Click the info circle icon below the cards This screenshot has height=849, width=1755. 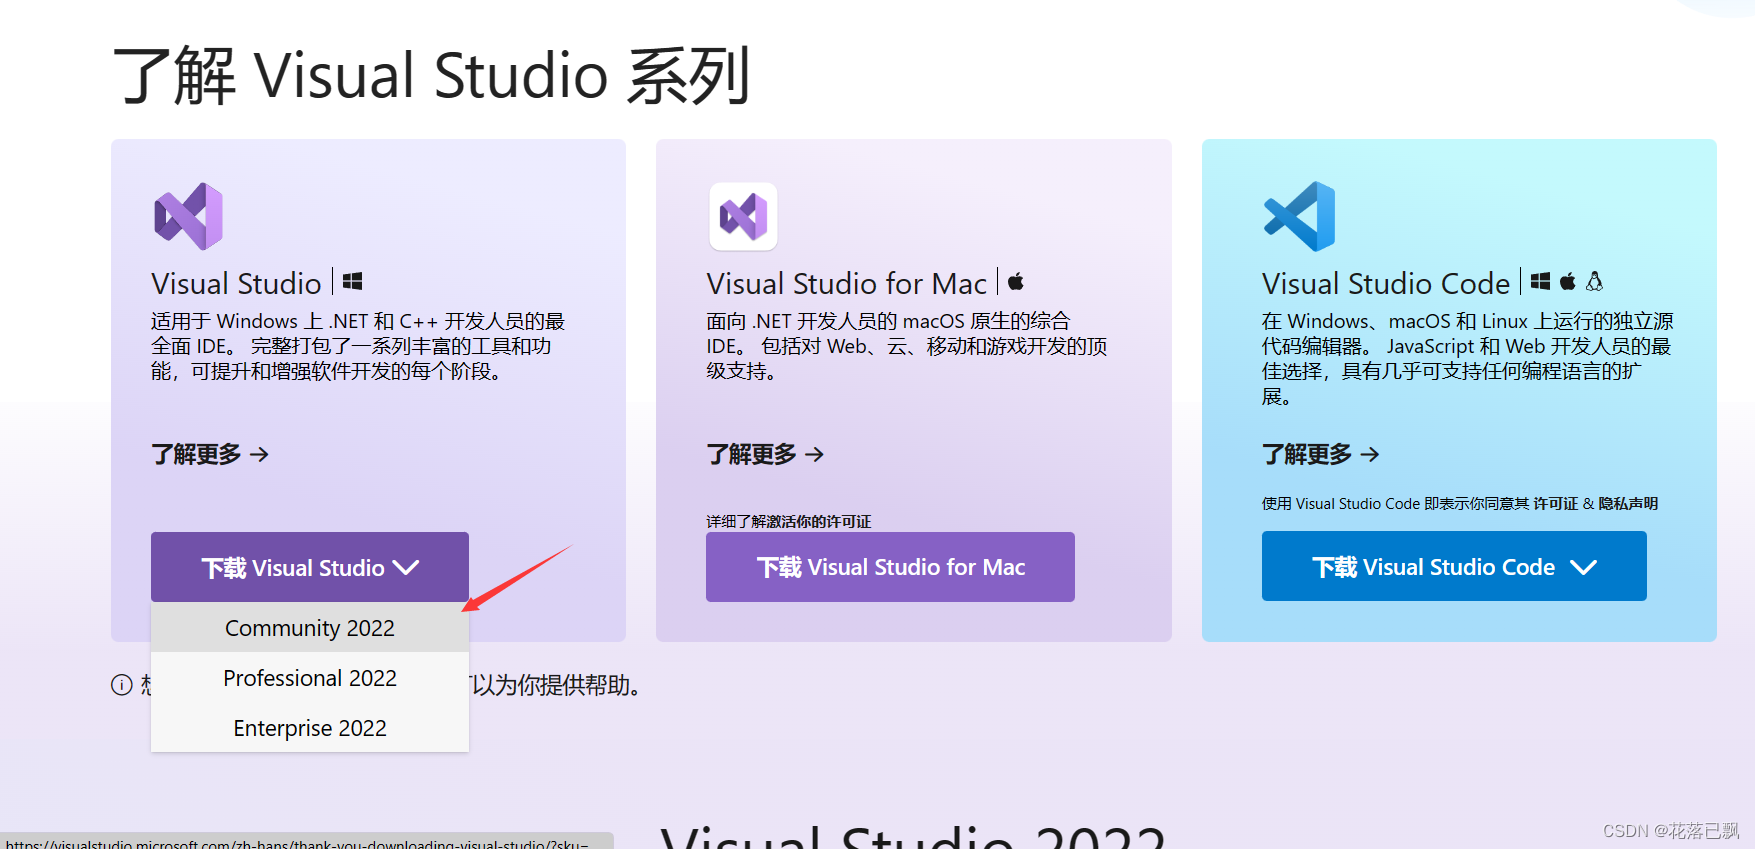tap(122, 685)
